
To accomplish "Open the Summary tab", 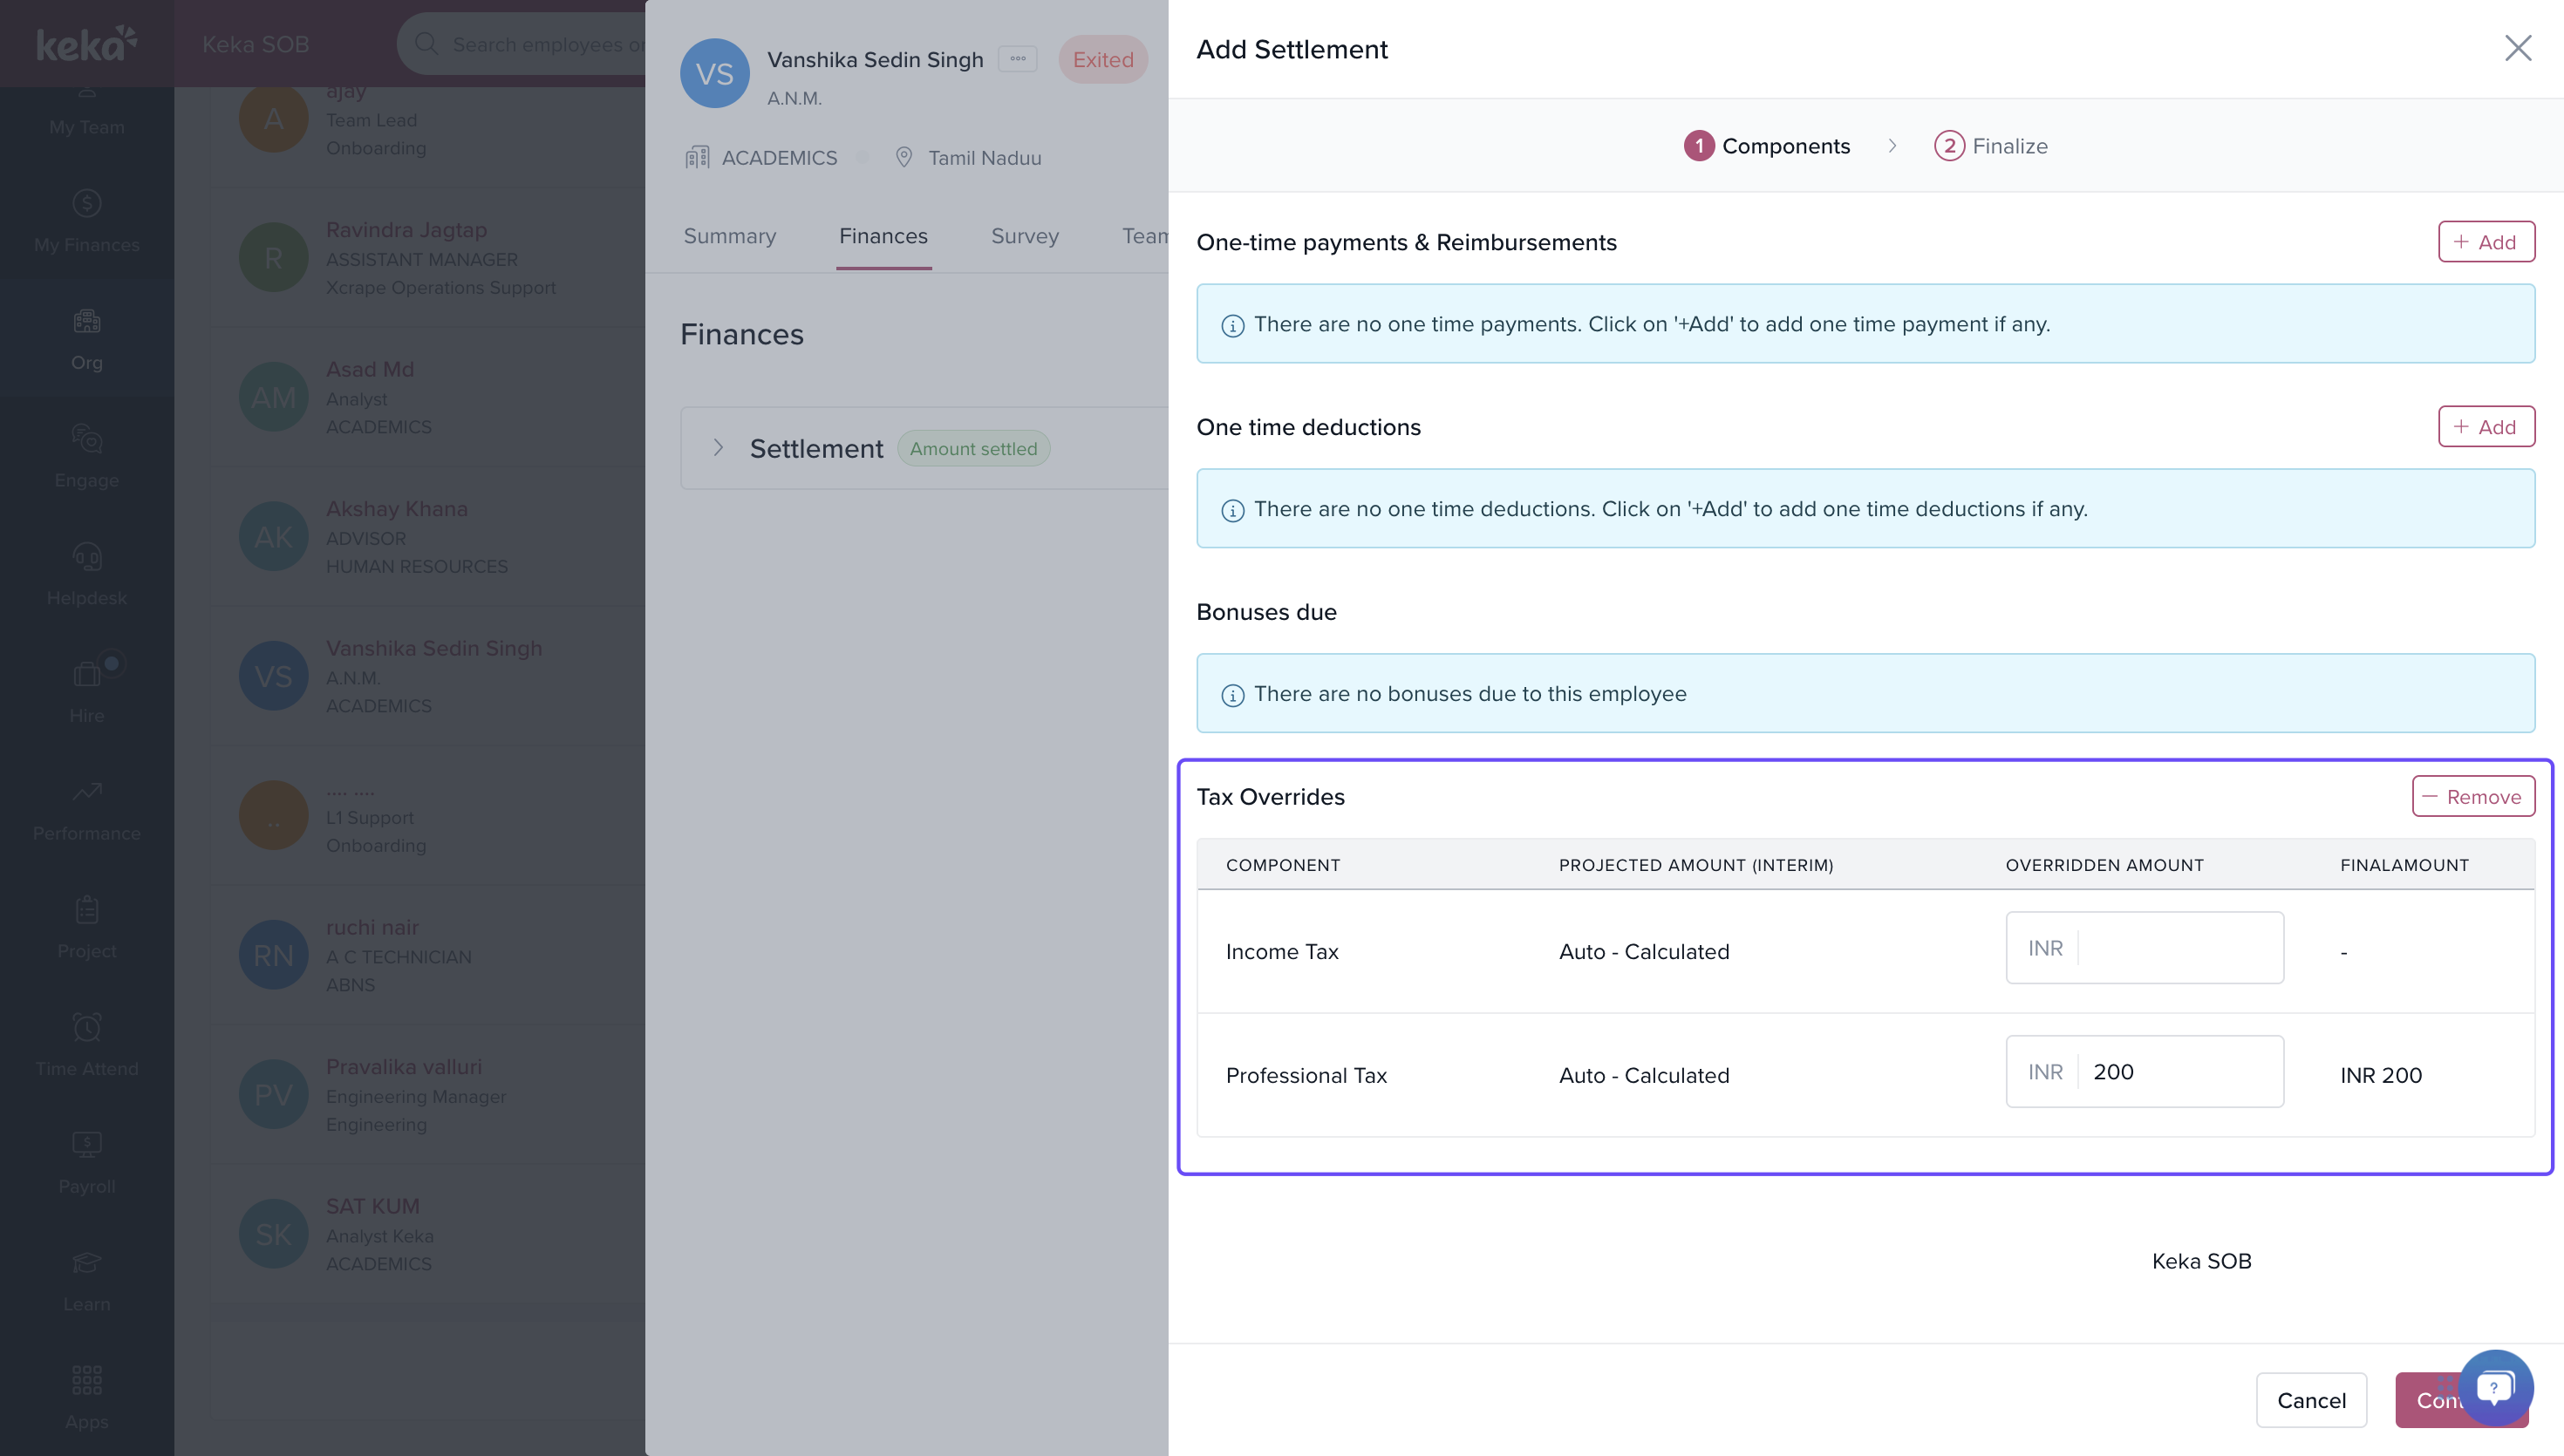I will tap(730, 236).
